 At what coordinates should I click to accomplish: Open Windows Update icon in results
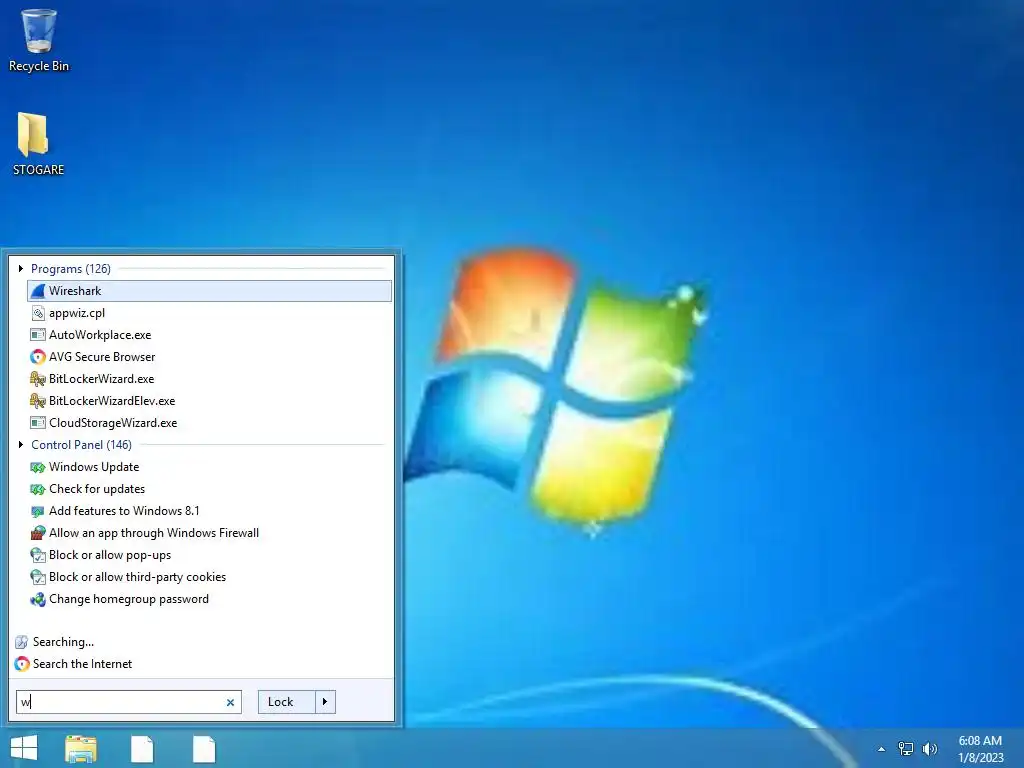point(38,467)
